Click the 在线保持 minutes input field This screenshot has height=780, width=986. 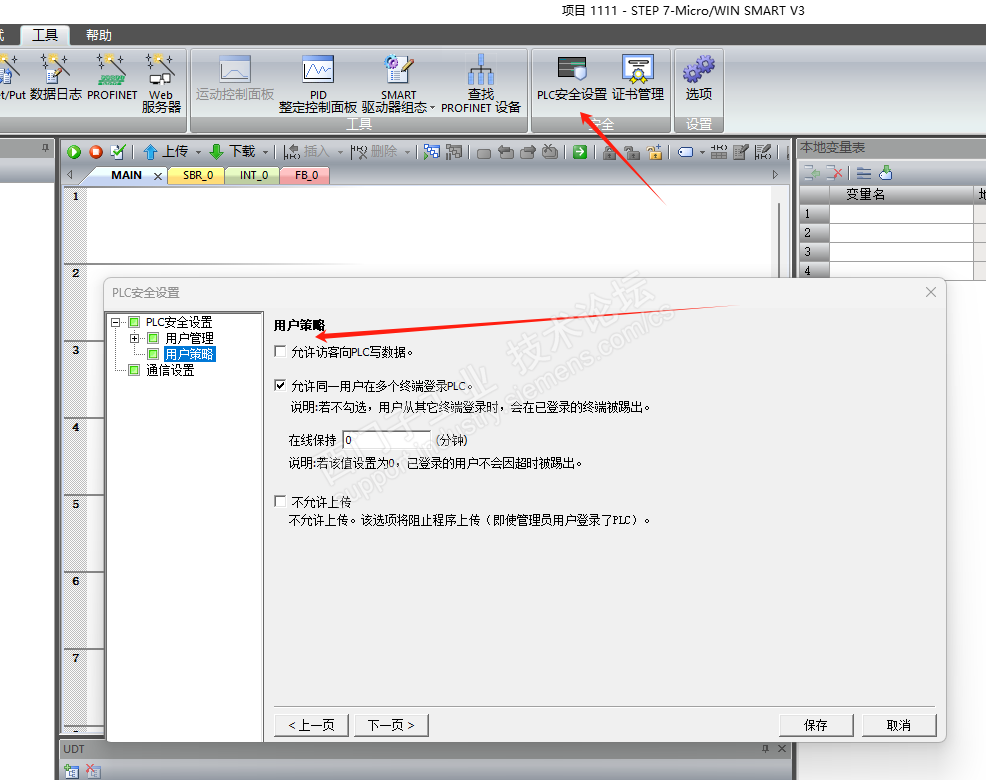pyautogui.click(x=387, y=440)
